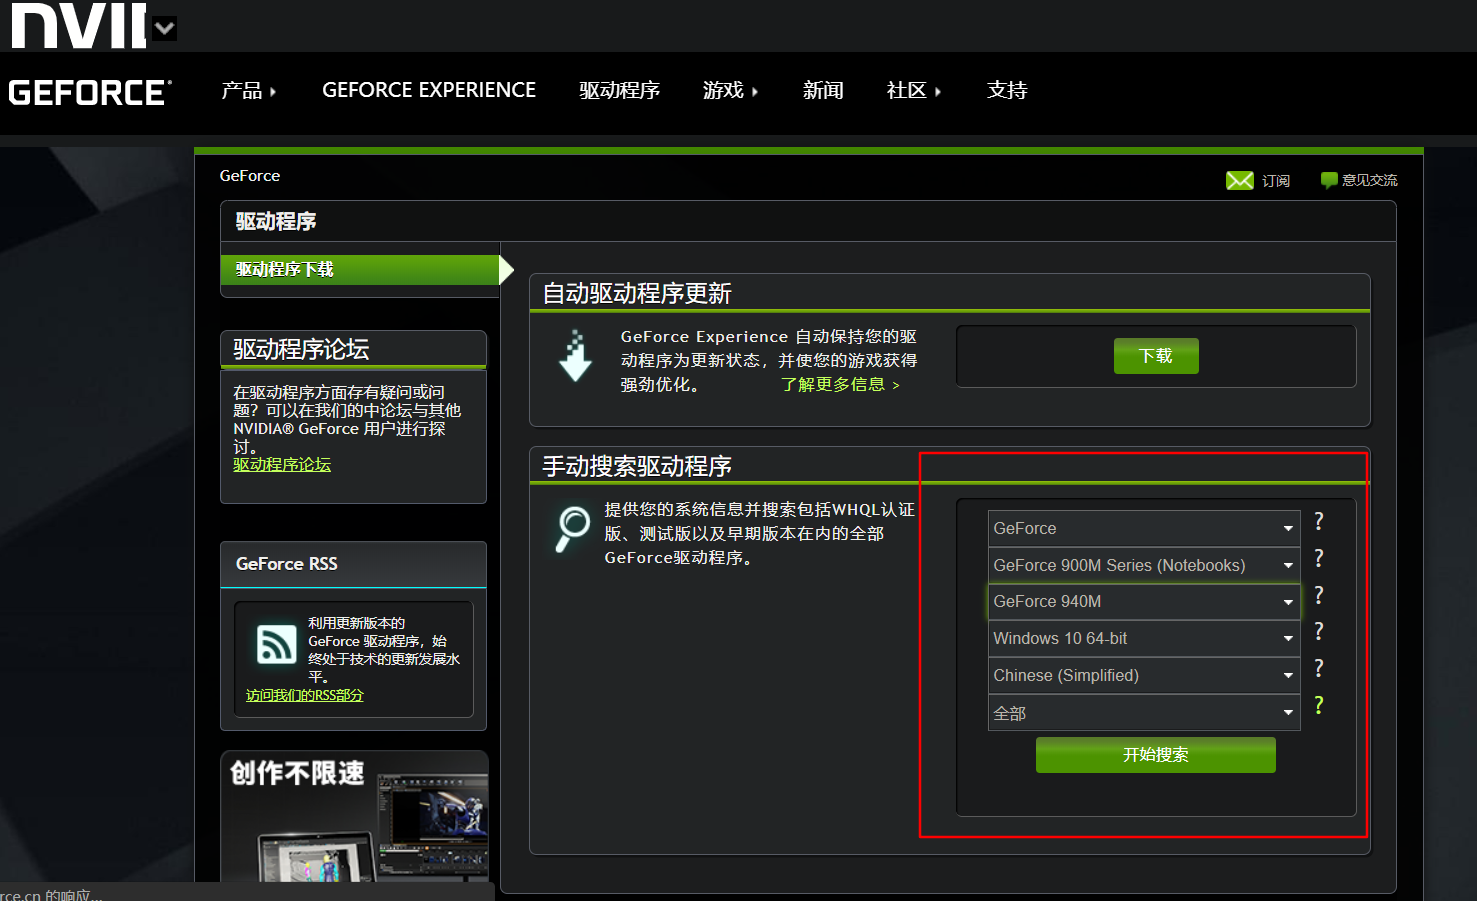
Task: Open 了解更多信息 link
Action: [840, 385]
